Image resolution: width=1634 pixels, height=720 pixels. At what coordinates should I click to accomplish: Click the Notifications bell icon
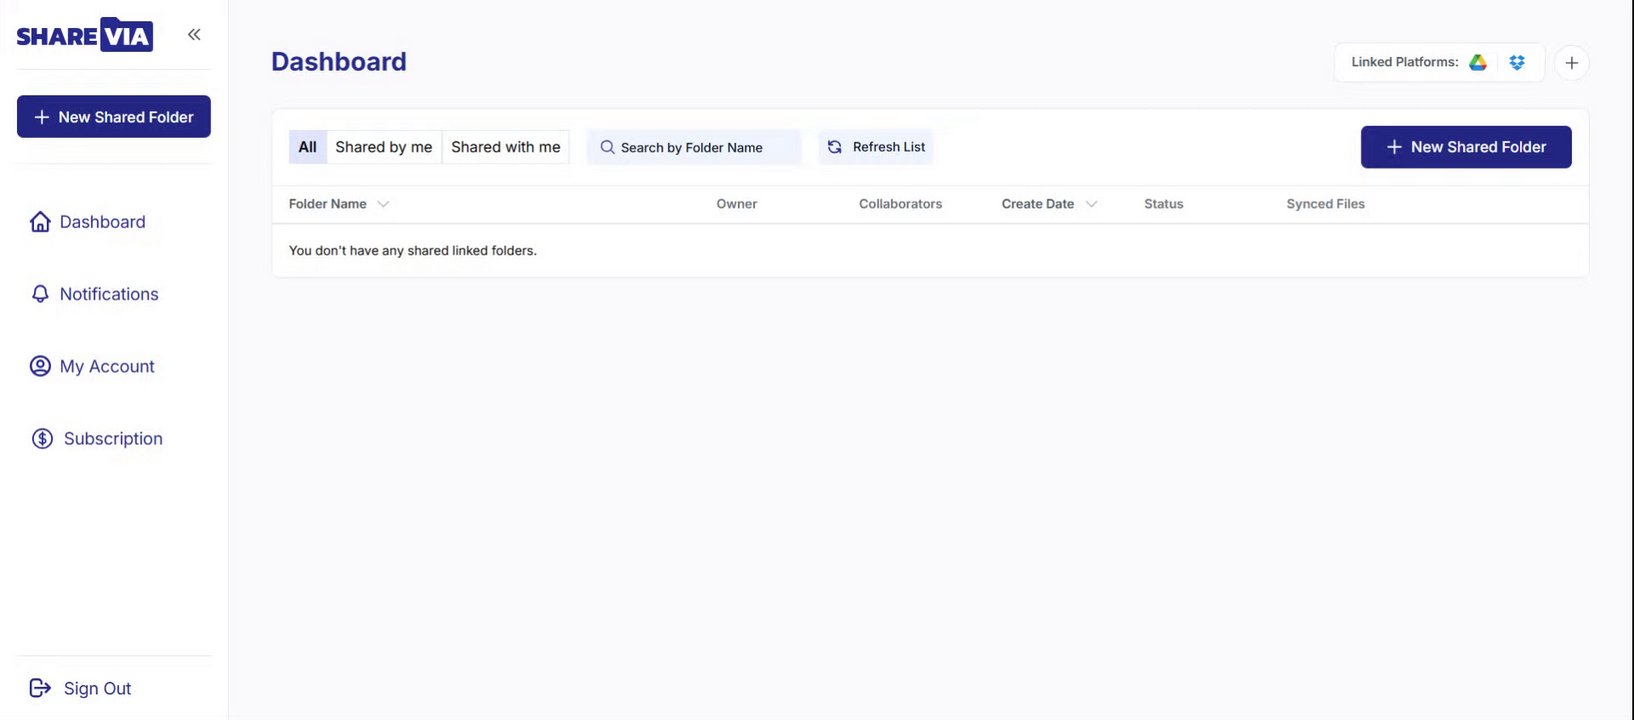40,294
